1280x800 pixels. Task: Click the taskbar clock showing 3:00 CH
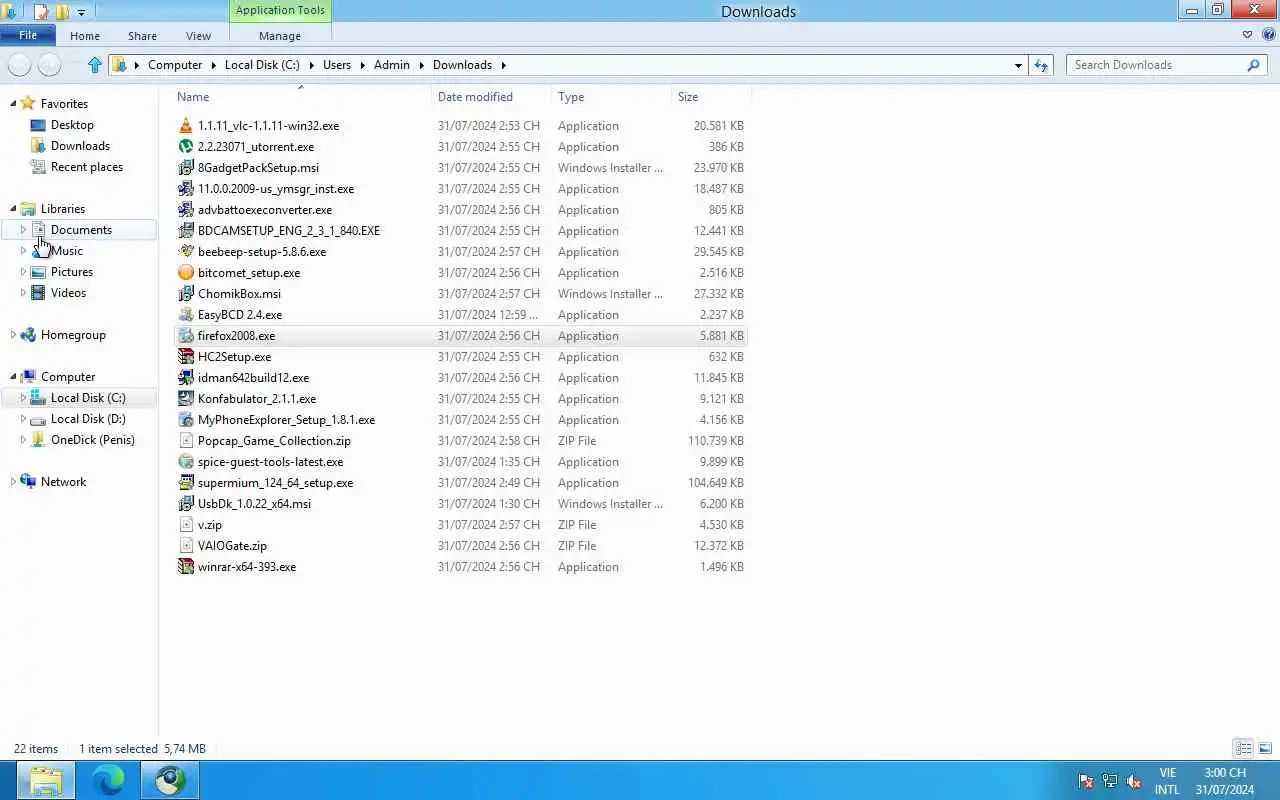1225,773
